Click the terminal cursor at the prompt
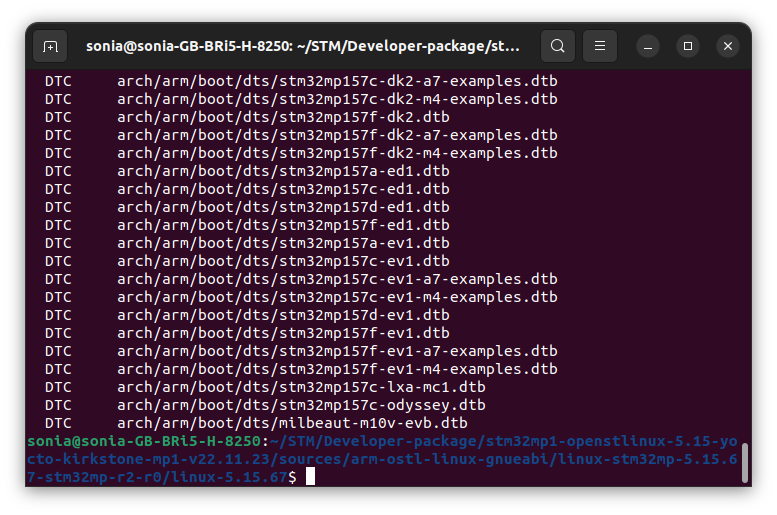This screenshot has height=515, width=777. pos(310,476)
